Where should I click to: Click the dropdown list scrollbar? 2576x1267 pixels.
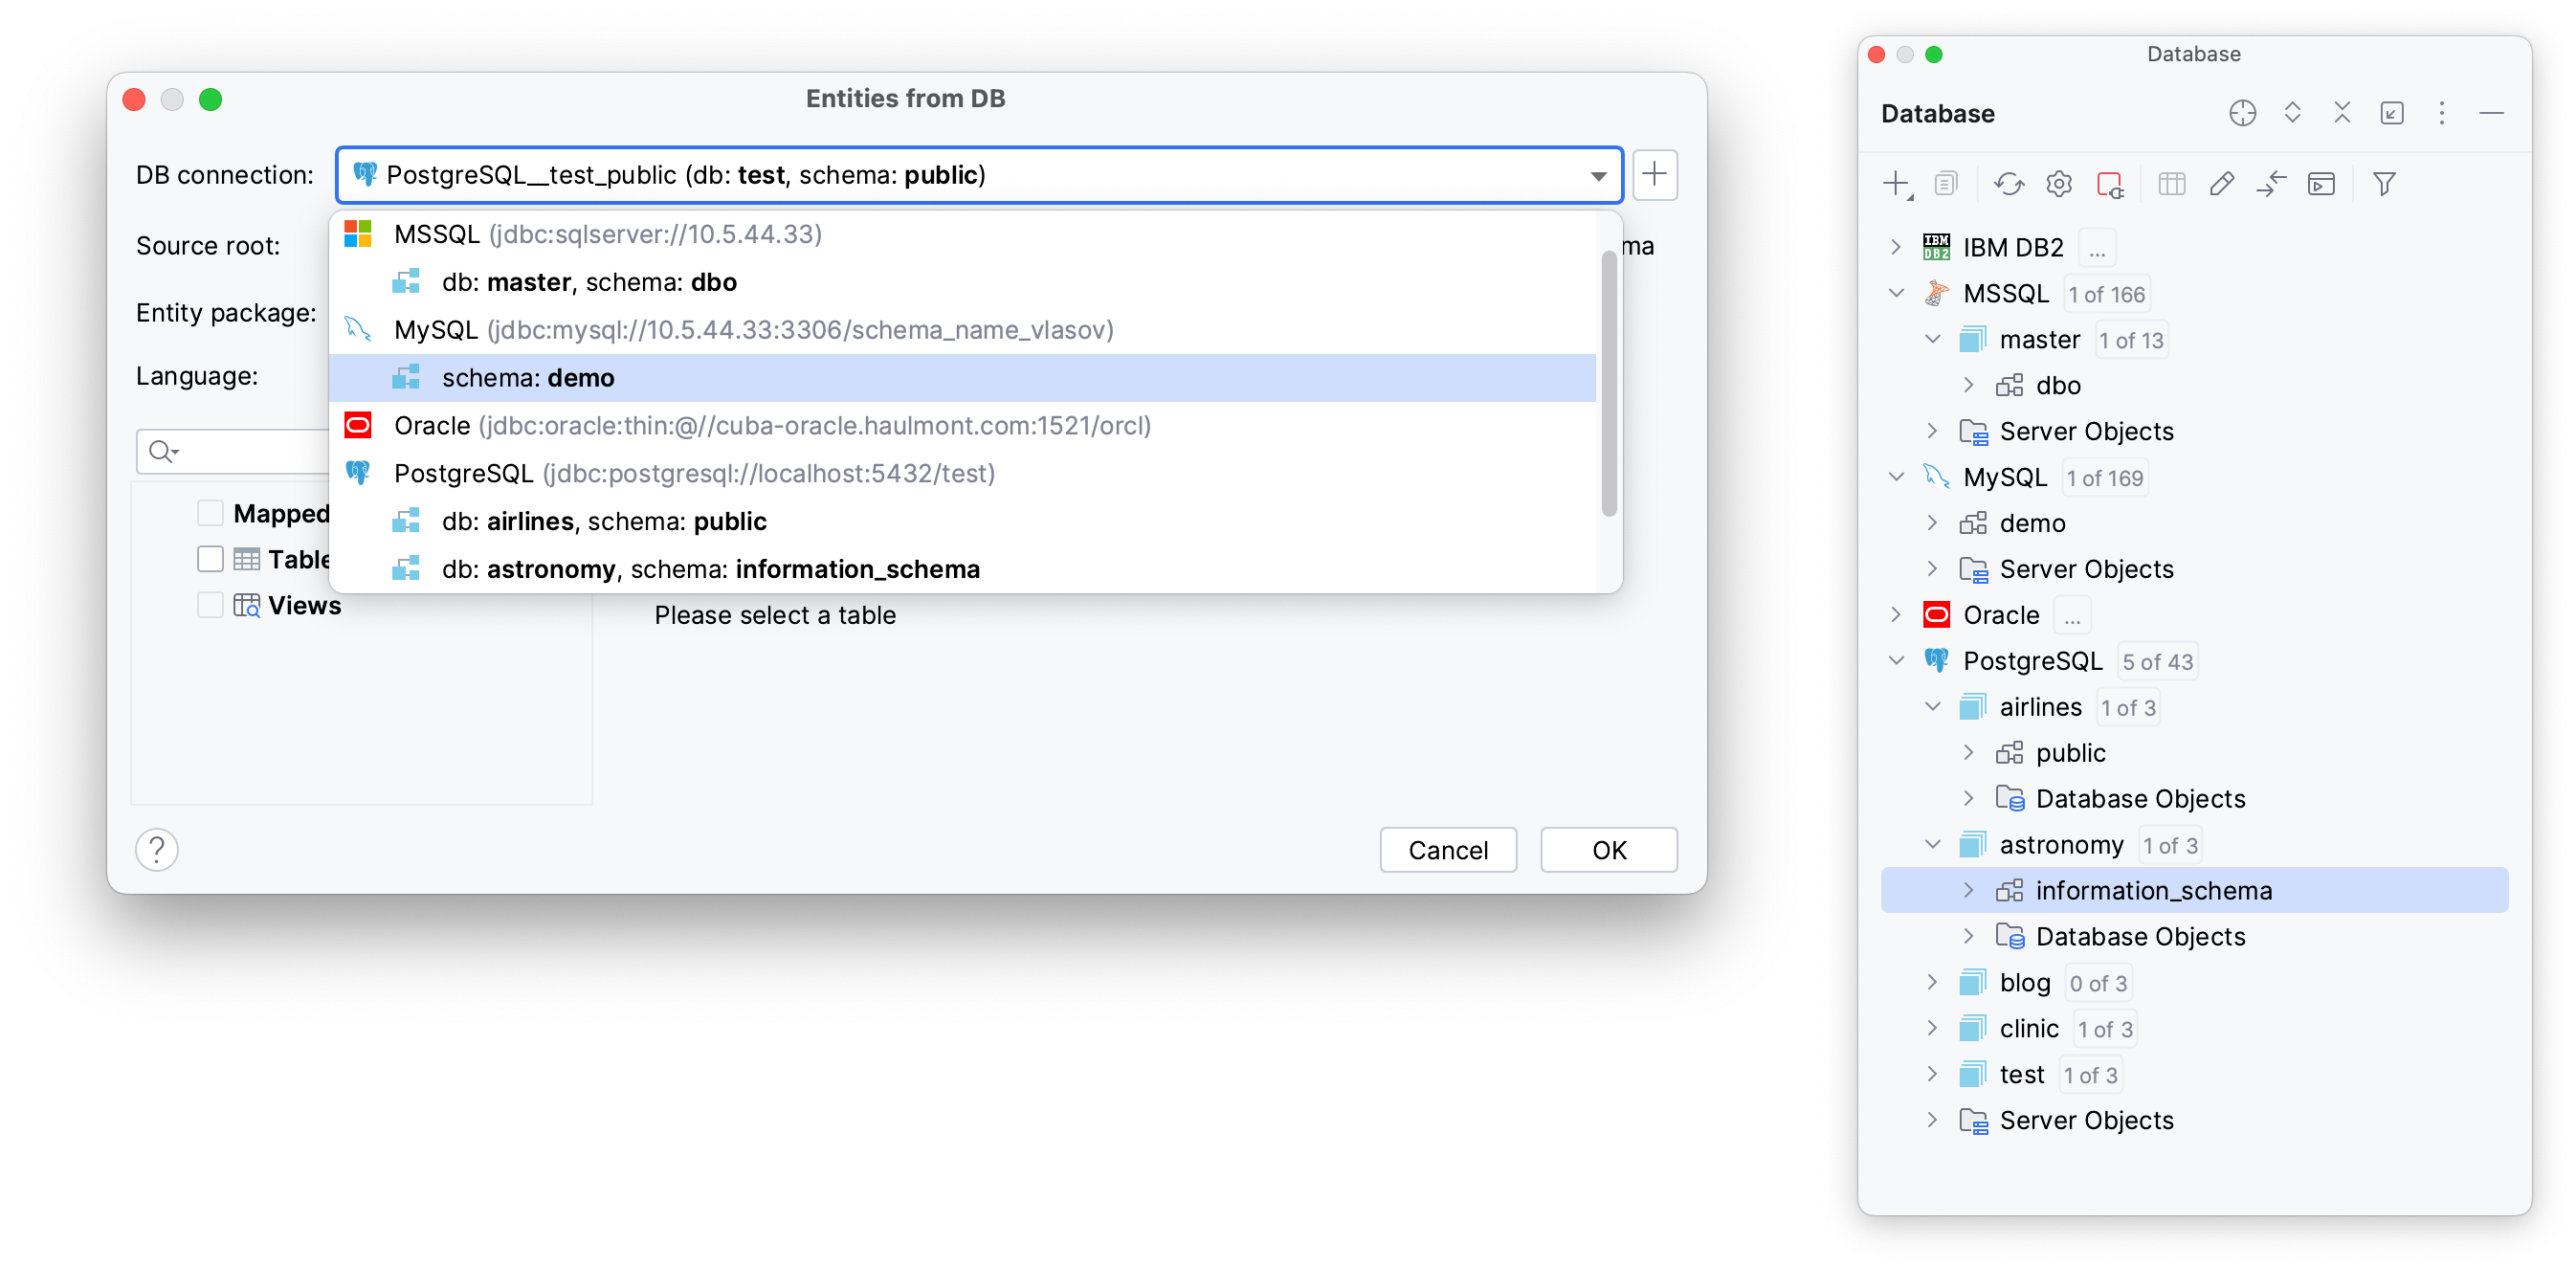[1608, 384]
